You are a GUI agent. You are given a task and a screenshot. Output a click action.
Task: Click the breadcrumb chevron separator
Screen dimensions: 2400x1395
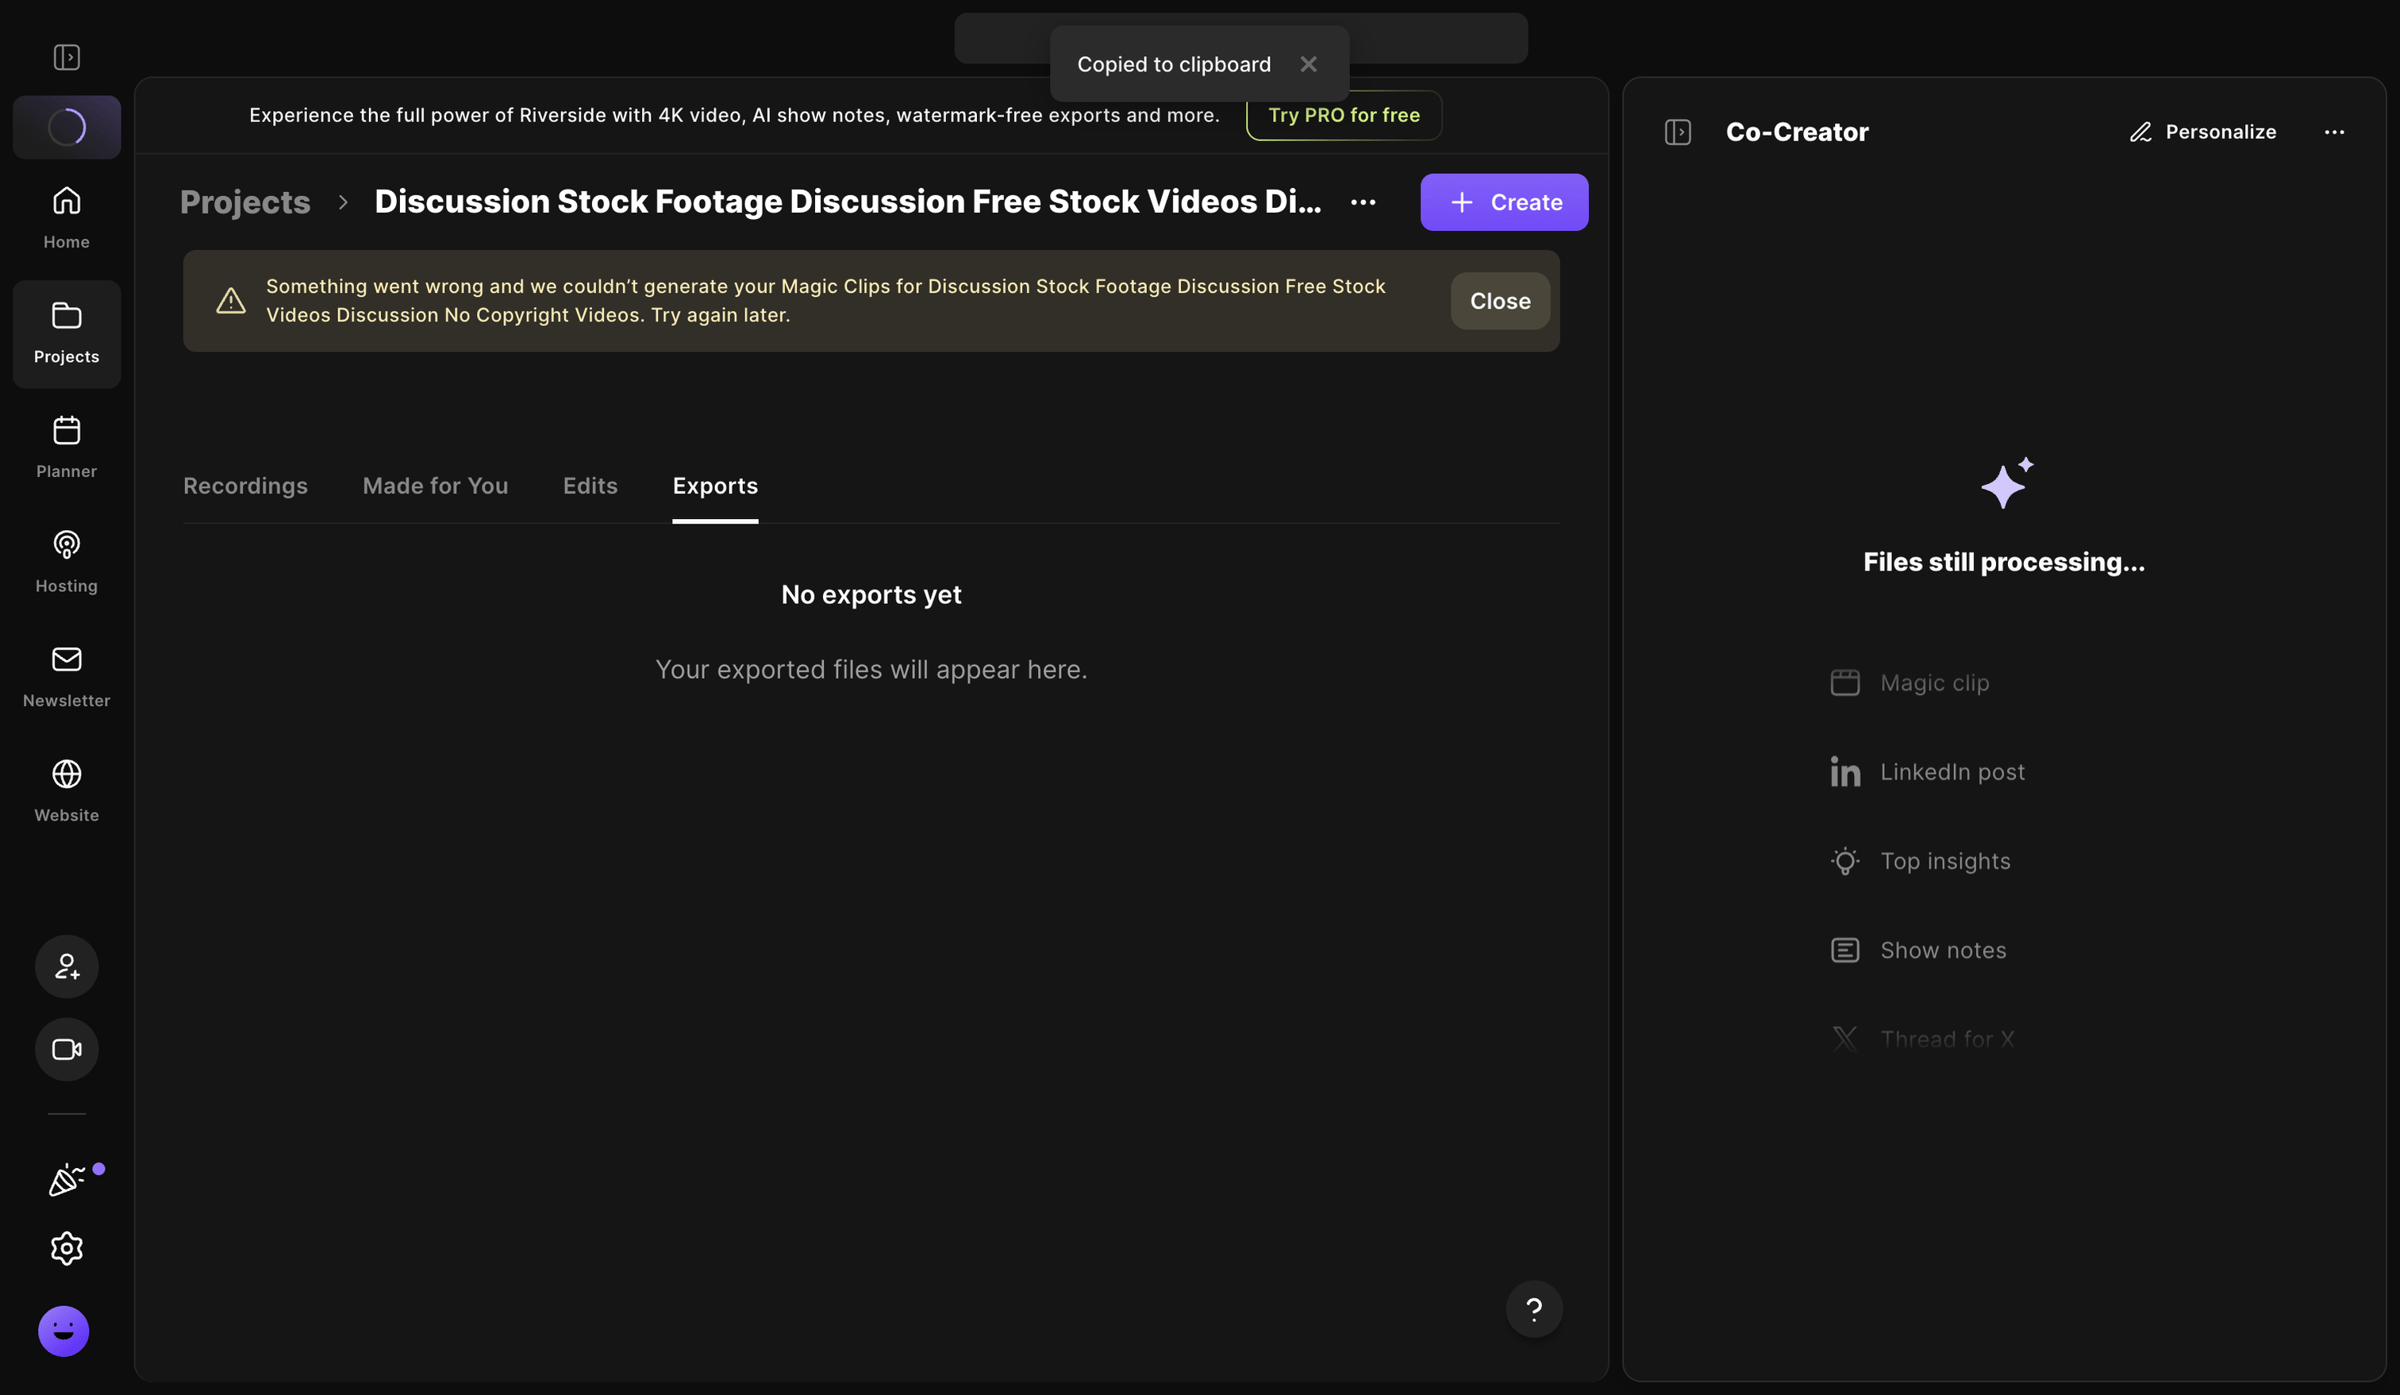point(343,202)
